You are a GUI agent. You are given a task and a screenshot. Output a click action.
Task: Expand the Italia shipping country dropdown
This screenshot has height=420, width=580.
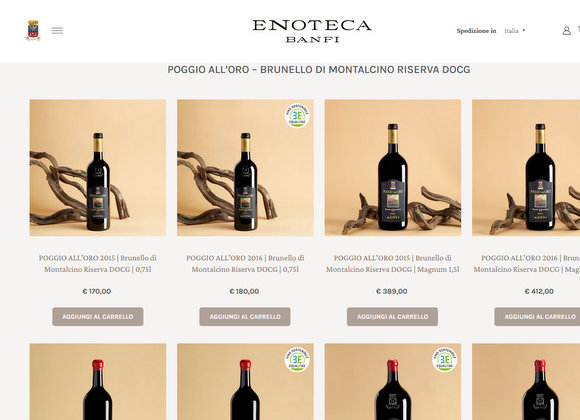[515, 31]
